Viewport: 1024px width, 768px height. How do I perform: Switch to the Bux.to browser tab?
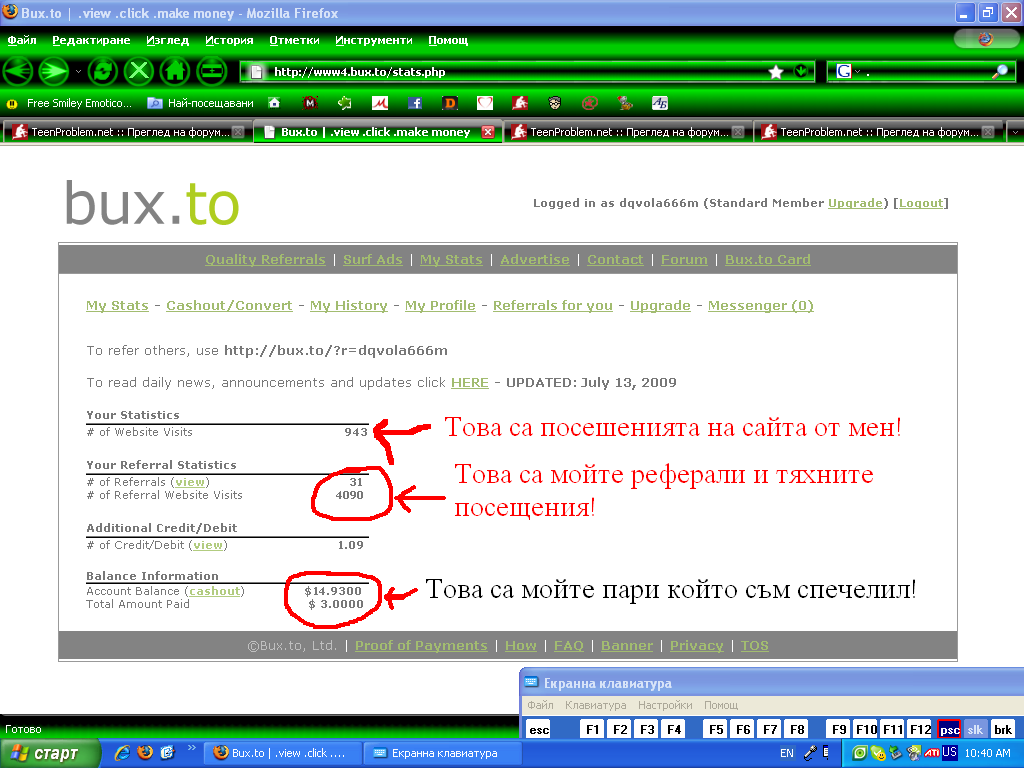pyautogui.click(x=377, y=132)
